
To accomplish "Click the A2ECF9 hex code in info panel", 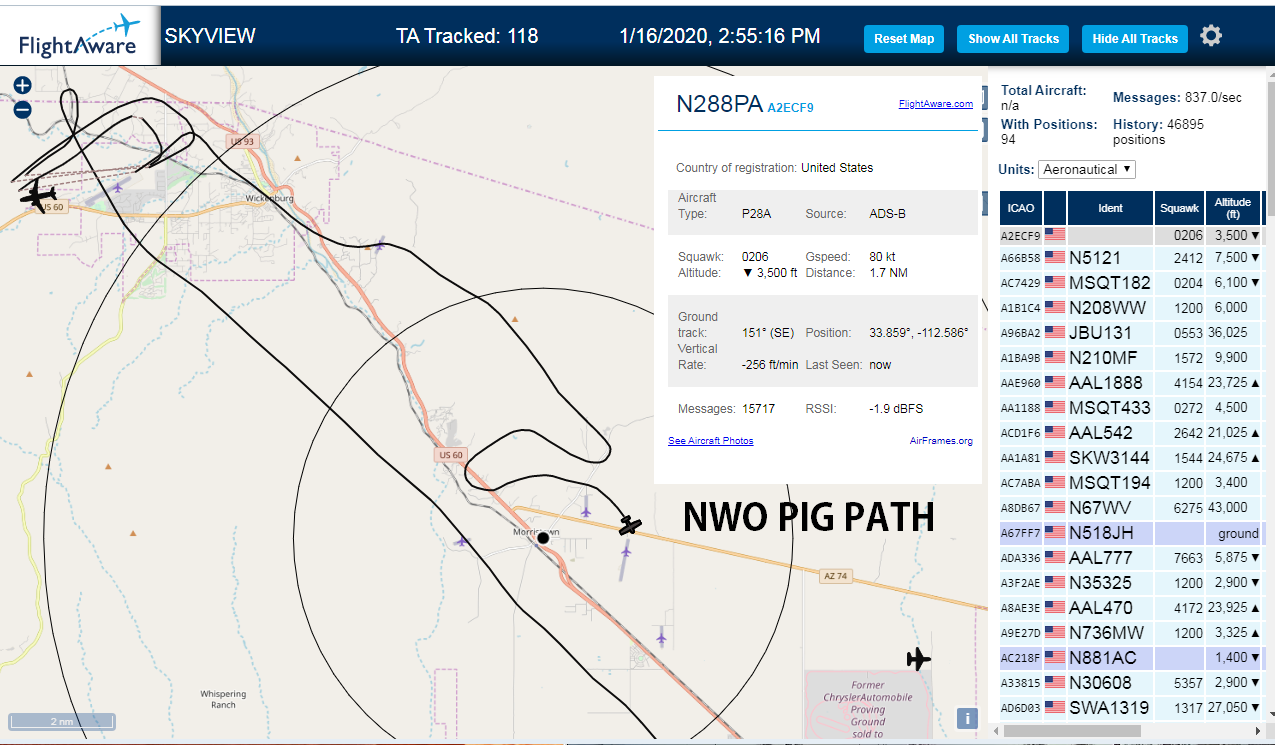I will click(x=791, y=108).
